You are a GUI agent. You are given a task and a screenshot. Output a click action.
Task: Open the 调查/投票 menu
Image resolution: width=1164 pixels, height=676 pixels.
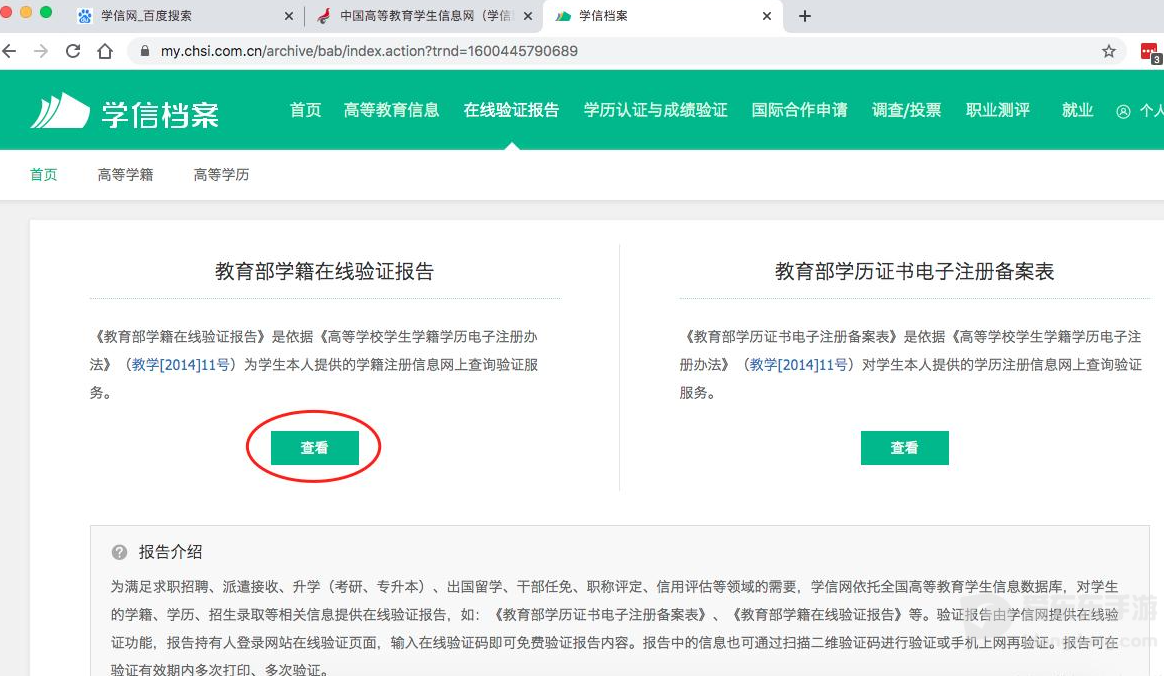point(906,110)
